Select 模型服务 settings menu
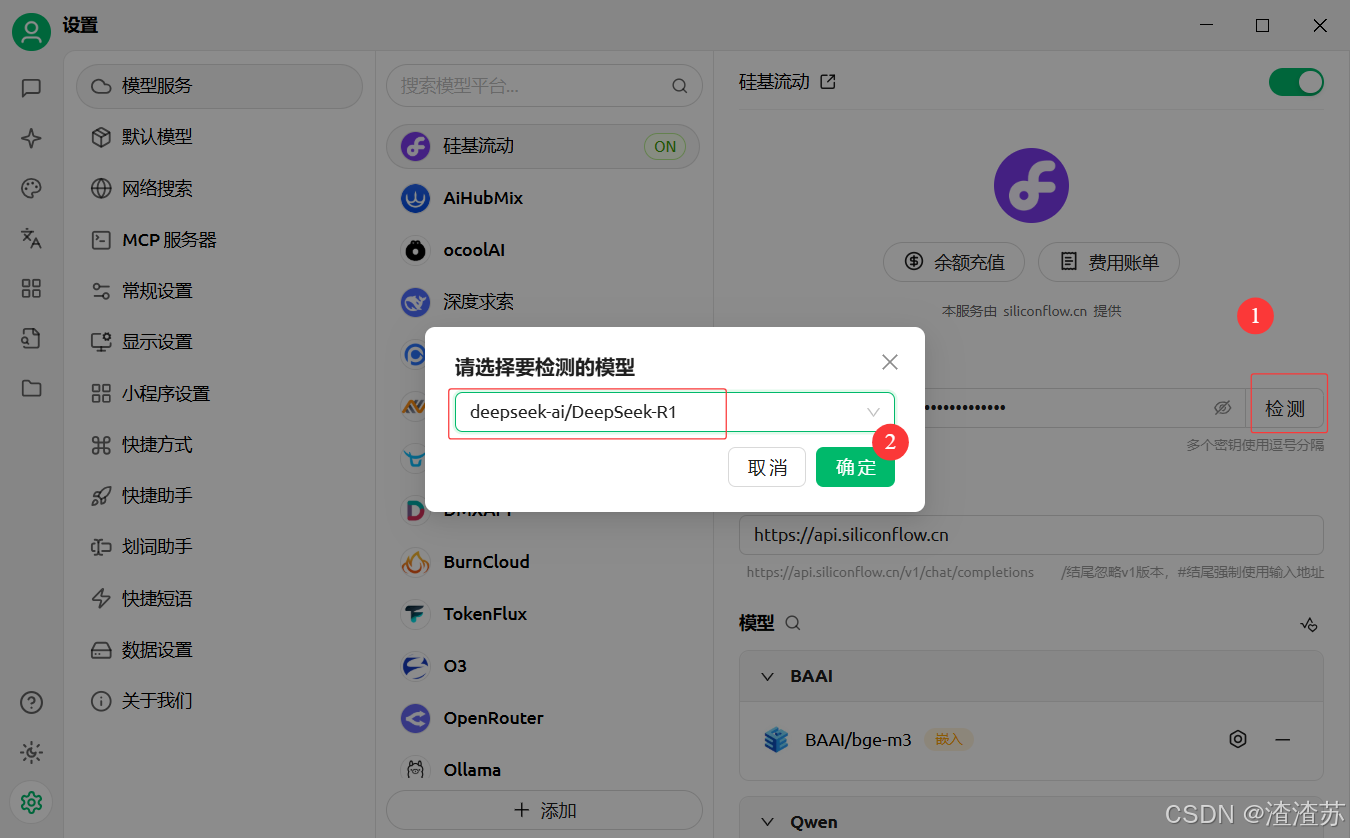This screenshot has height=838, width=1350. (219, 86)
